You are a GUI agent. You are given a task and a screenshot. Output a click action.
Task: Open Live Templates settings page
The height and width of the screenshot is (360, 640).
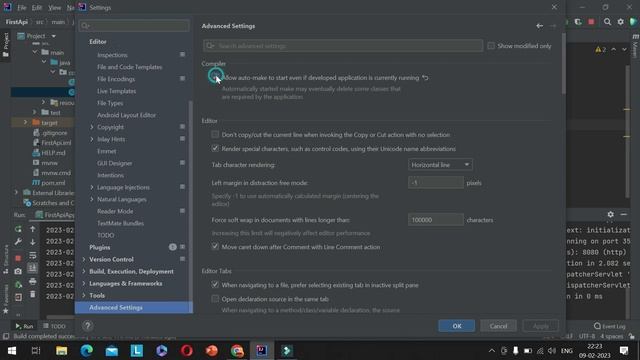(x=116, y=91)
